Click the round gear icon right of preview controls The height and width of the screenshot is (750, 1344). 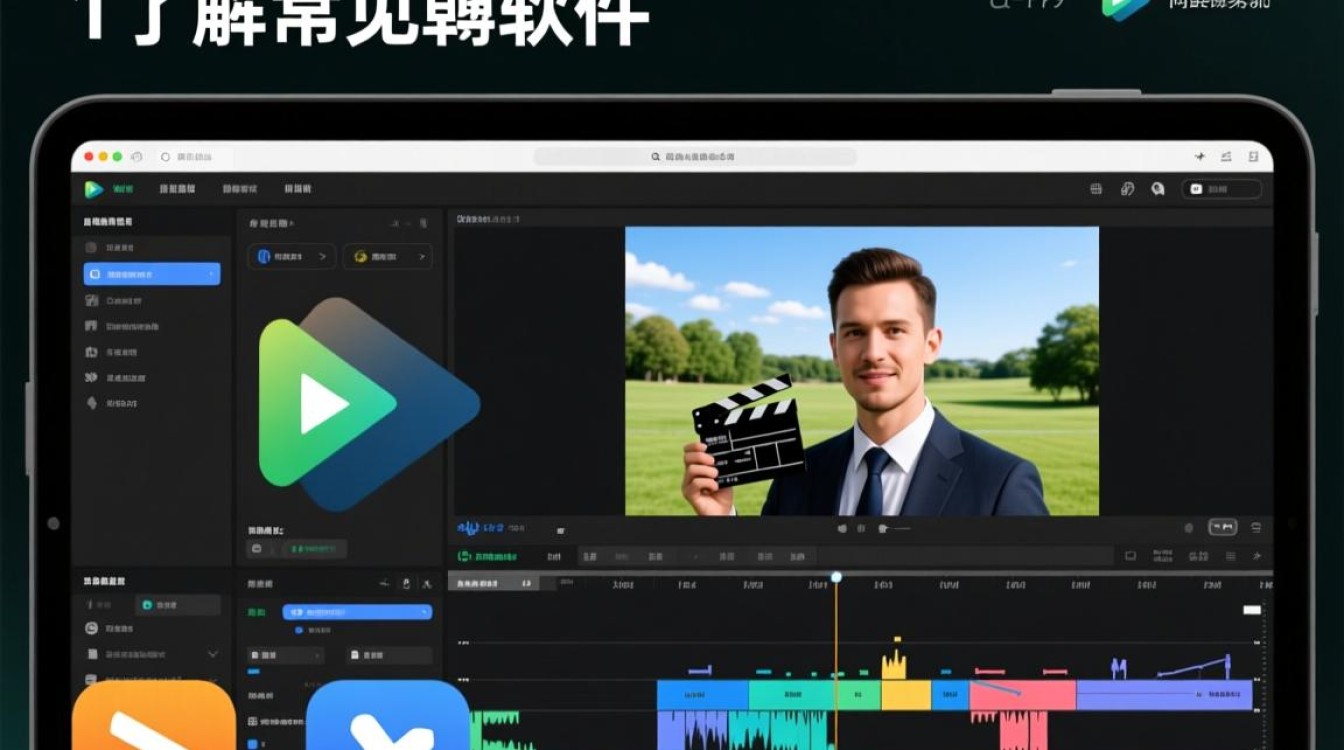tap(1189, 528)
